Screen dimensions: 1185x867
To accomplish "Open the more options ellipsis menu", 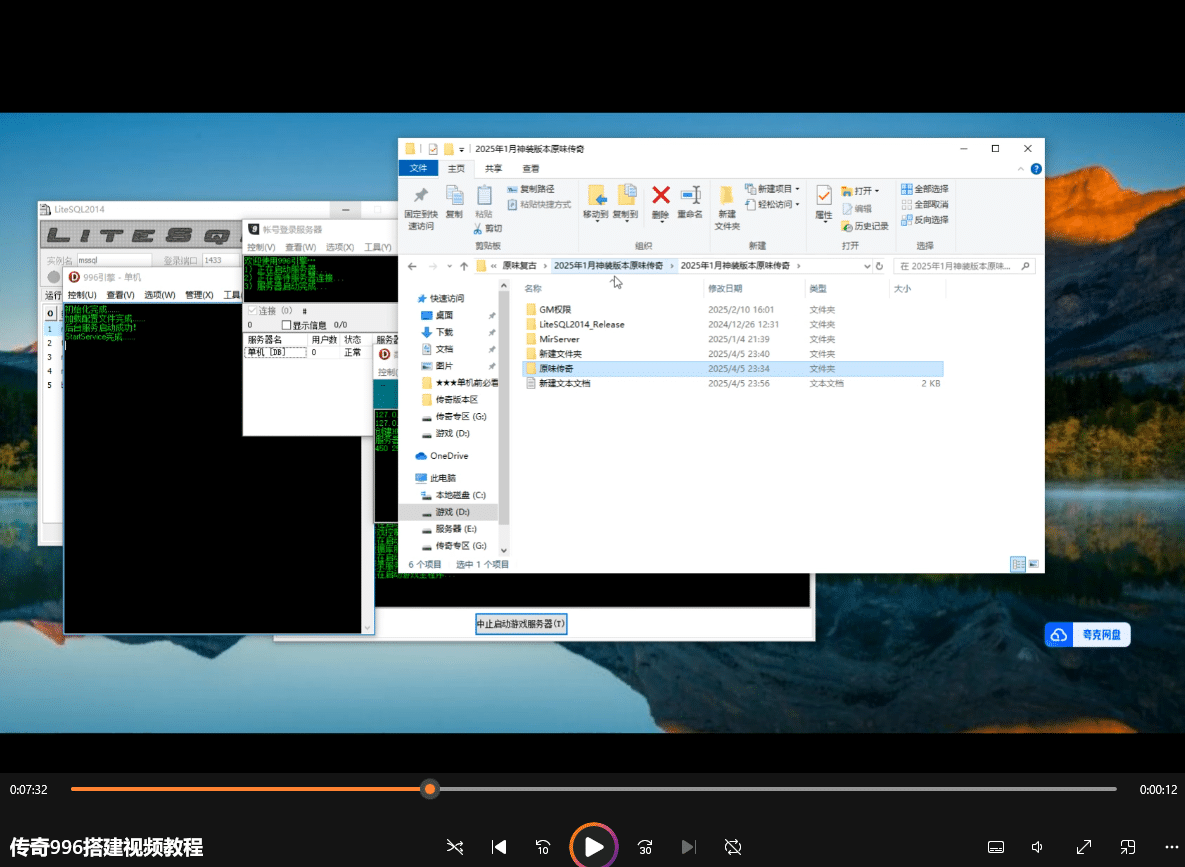I will (x=1173, y=847).
